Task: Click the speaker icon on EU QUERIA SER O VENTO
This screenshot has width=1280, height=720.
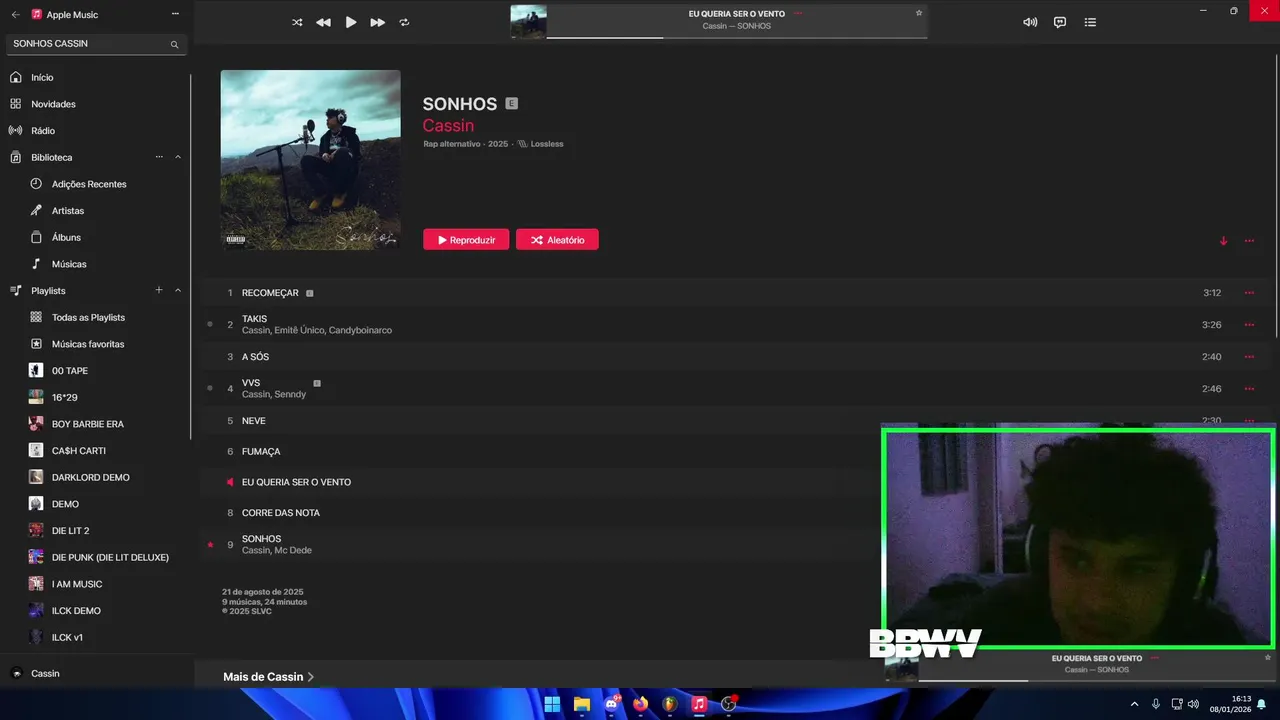Action: (230, 482)
